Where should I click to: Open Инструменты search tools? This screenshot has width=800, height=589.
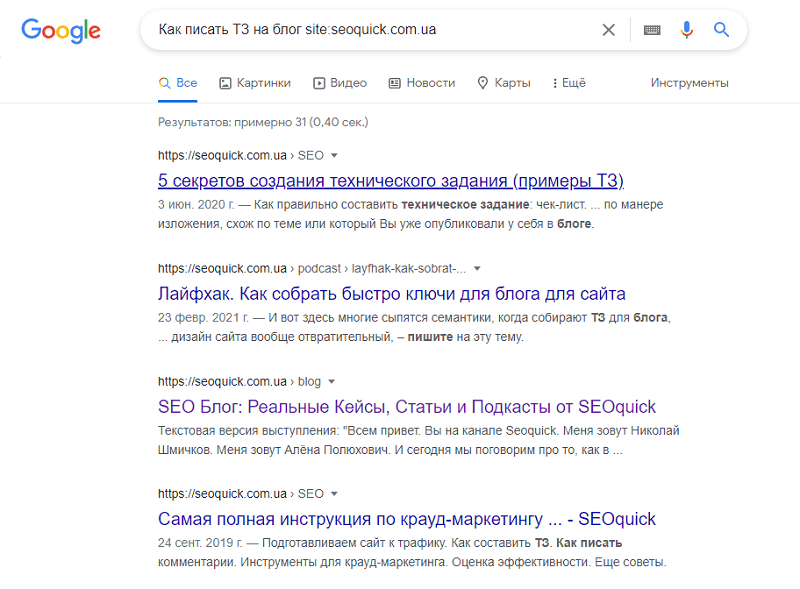pos(689,83)
